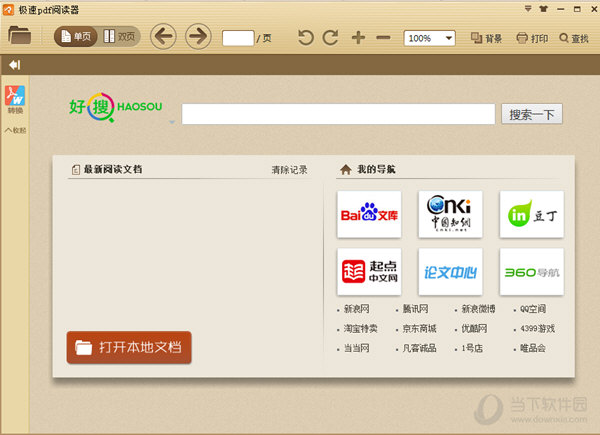Open the 腾讯网 link
This screenshot has width=600, height=435.
click(415, 309)
